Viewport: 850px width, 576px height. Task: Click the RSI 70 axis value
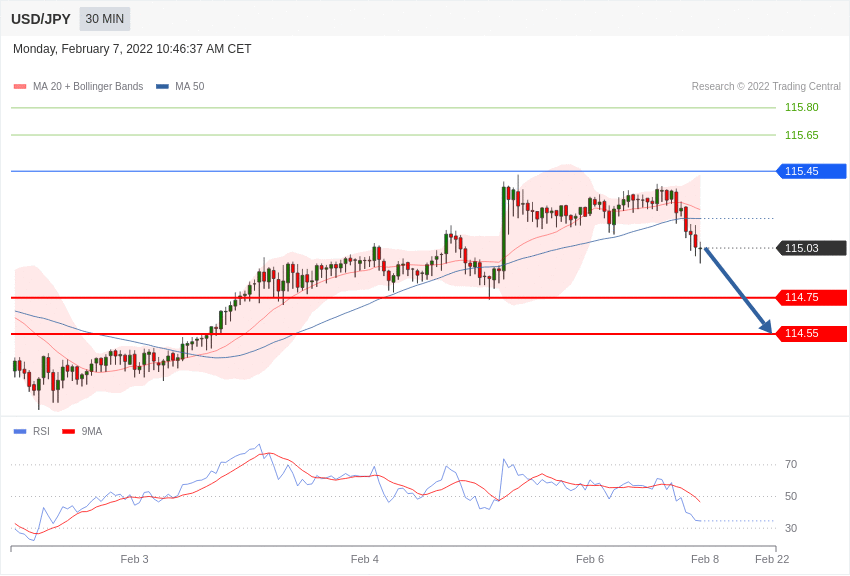(x=791, y=464)
